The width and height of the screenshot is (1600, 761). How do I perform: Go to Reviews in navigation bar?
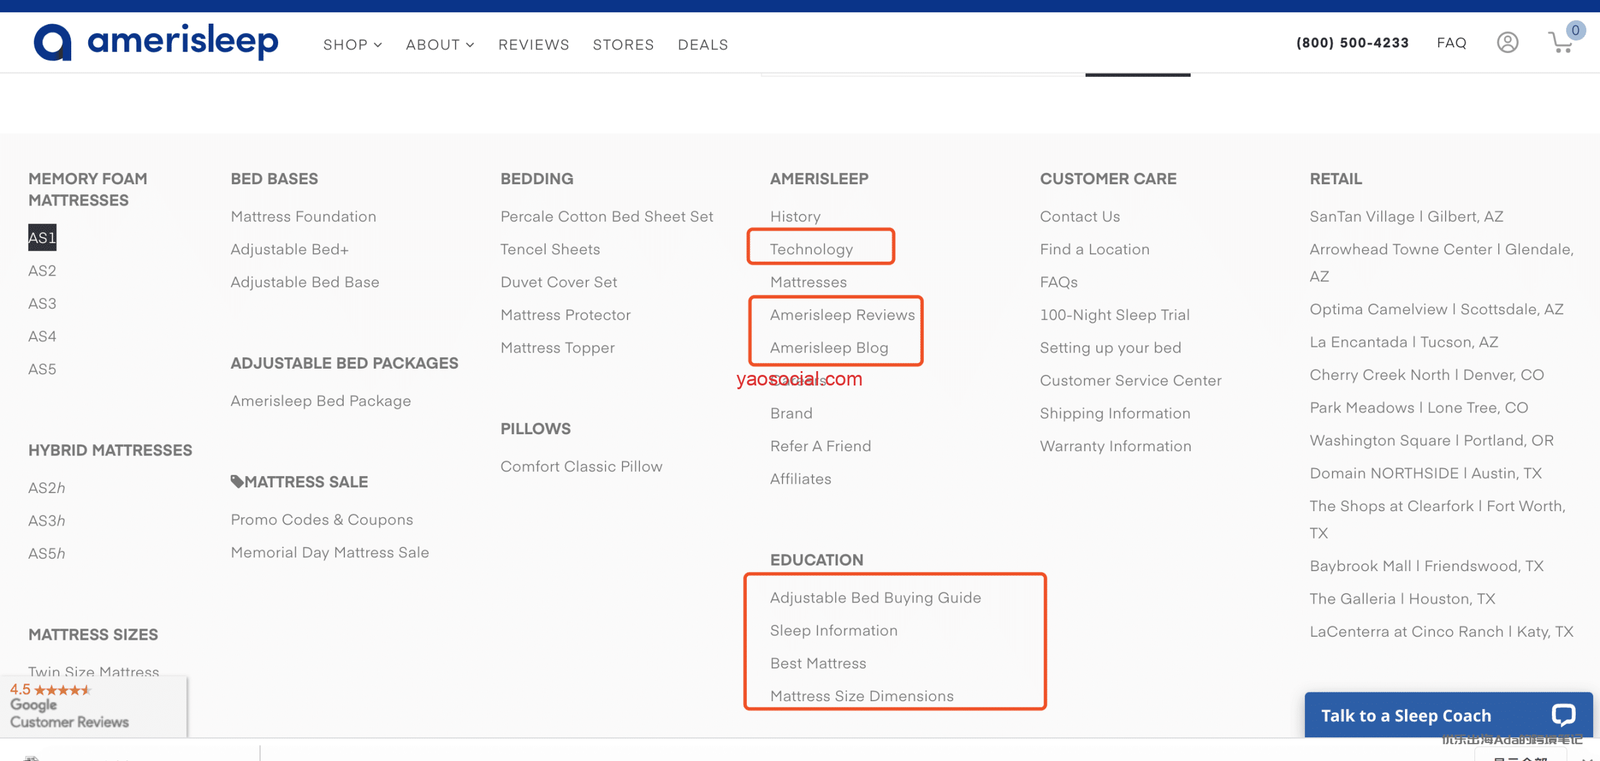point(533,45)
